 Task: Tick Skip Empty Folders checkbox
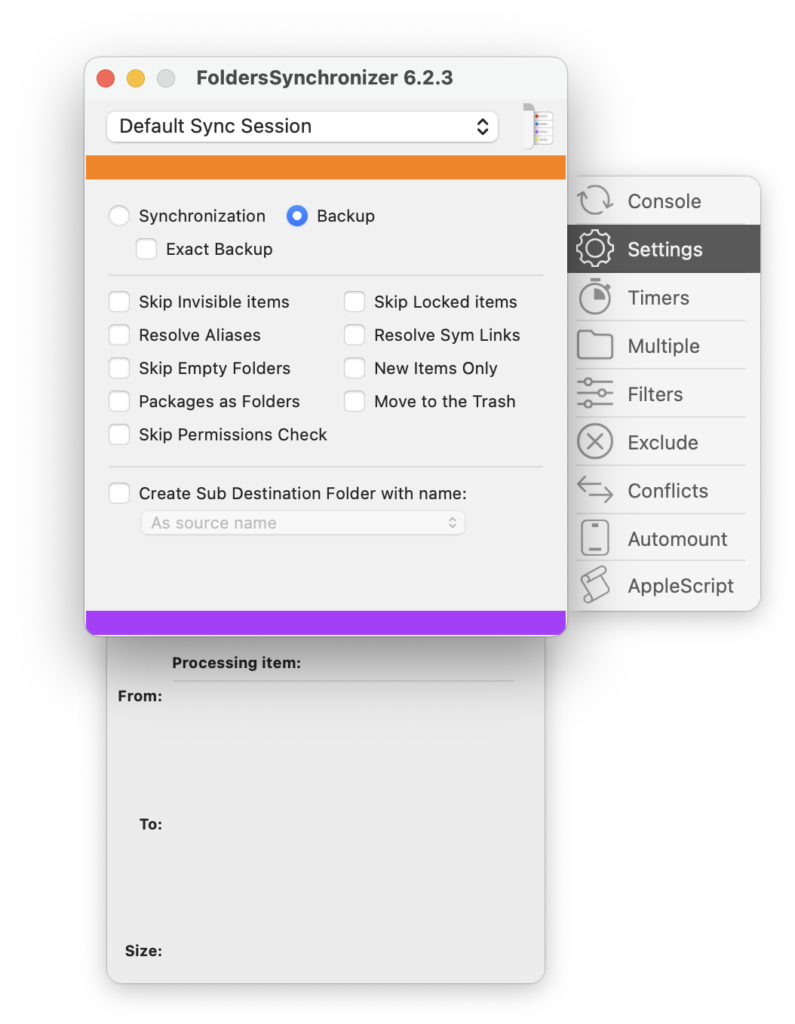click(119, 368)
